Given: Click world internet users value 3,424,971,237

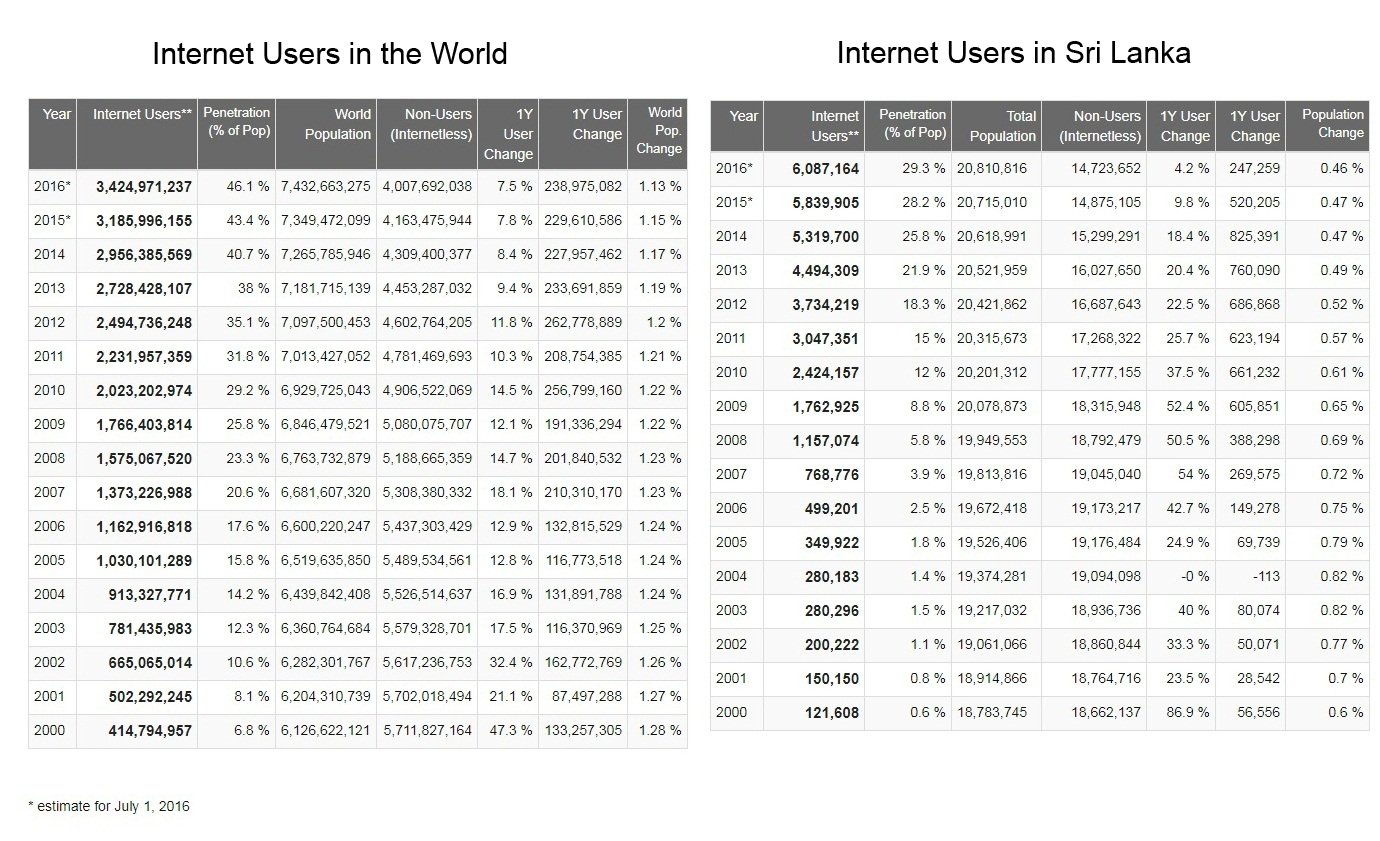Looking at the screenshot, I should (143, 186).
